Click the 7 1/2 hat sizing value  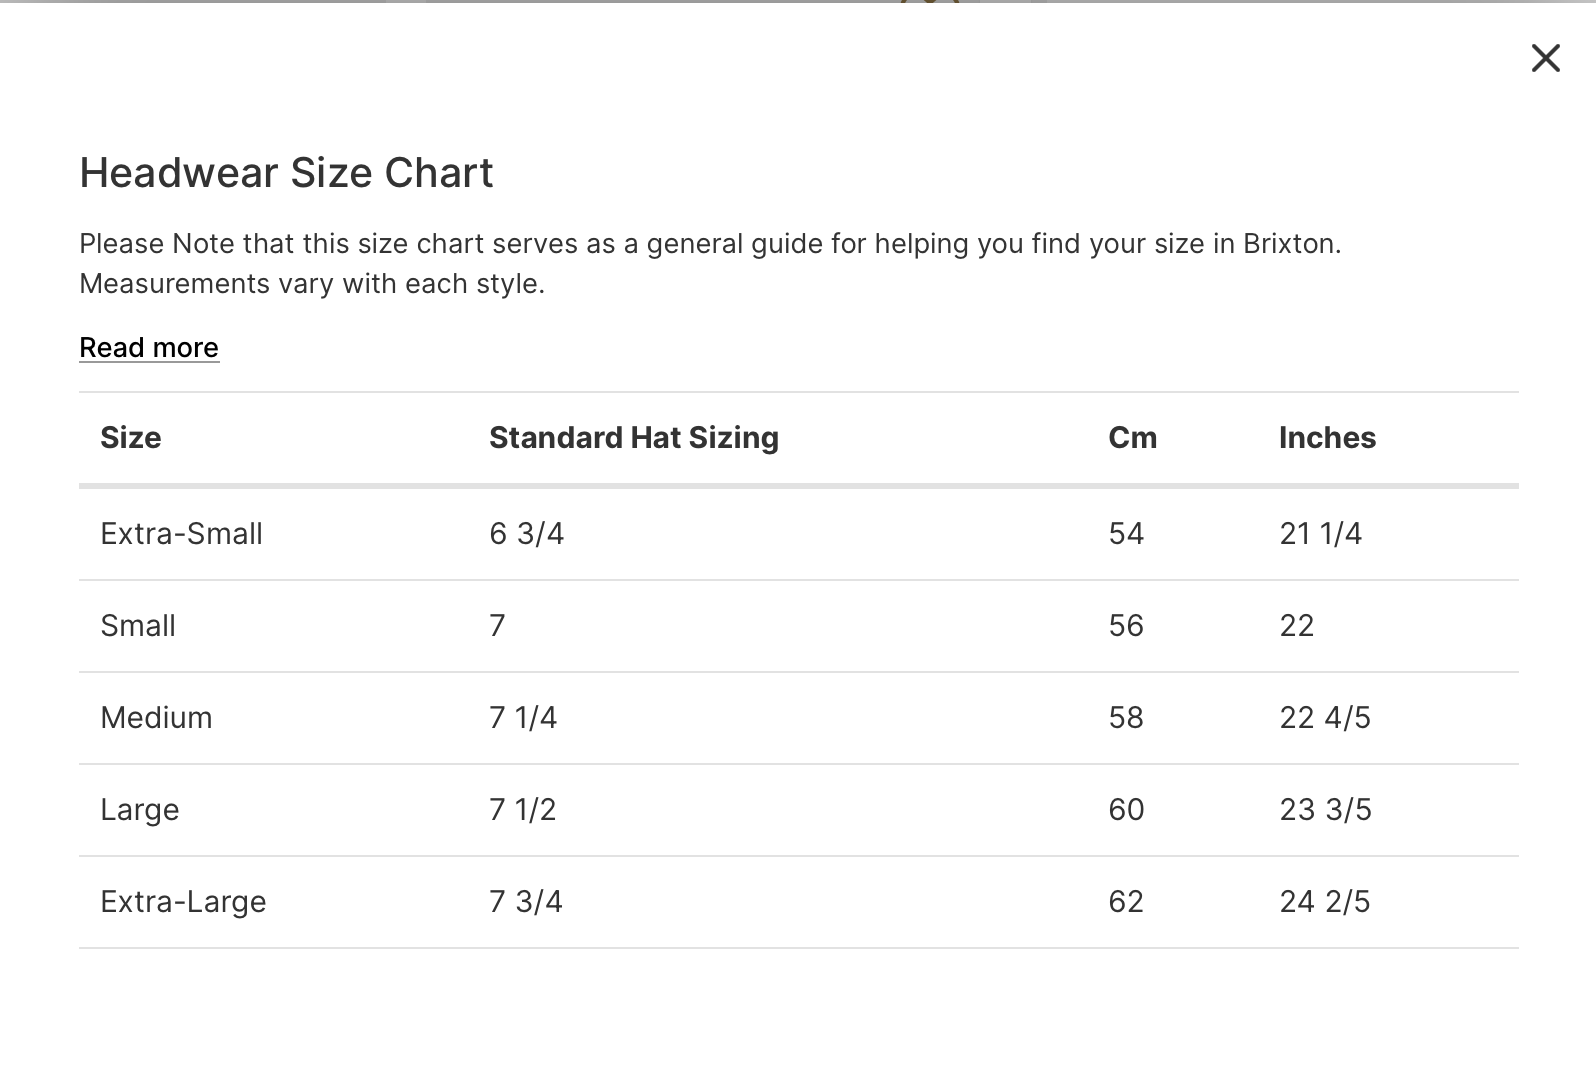click(522, 809)
